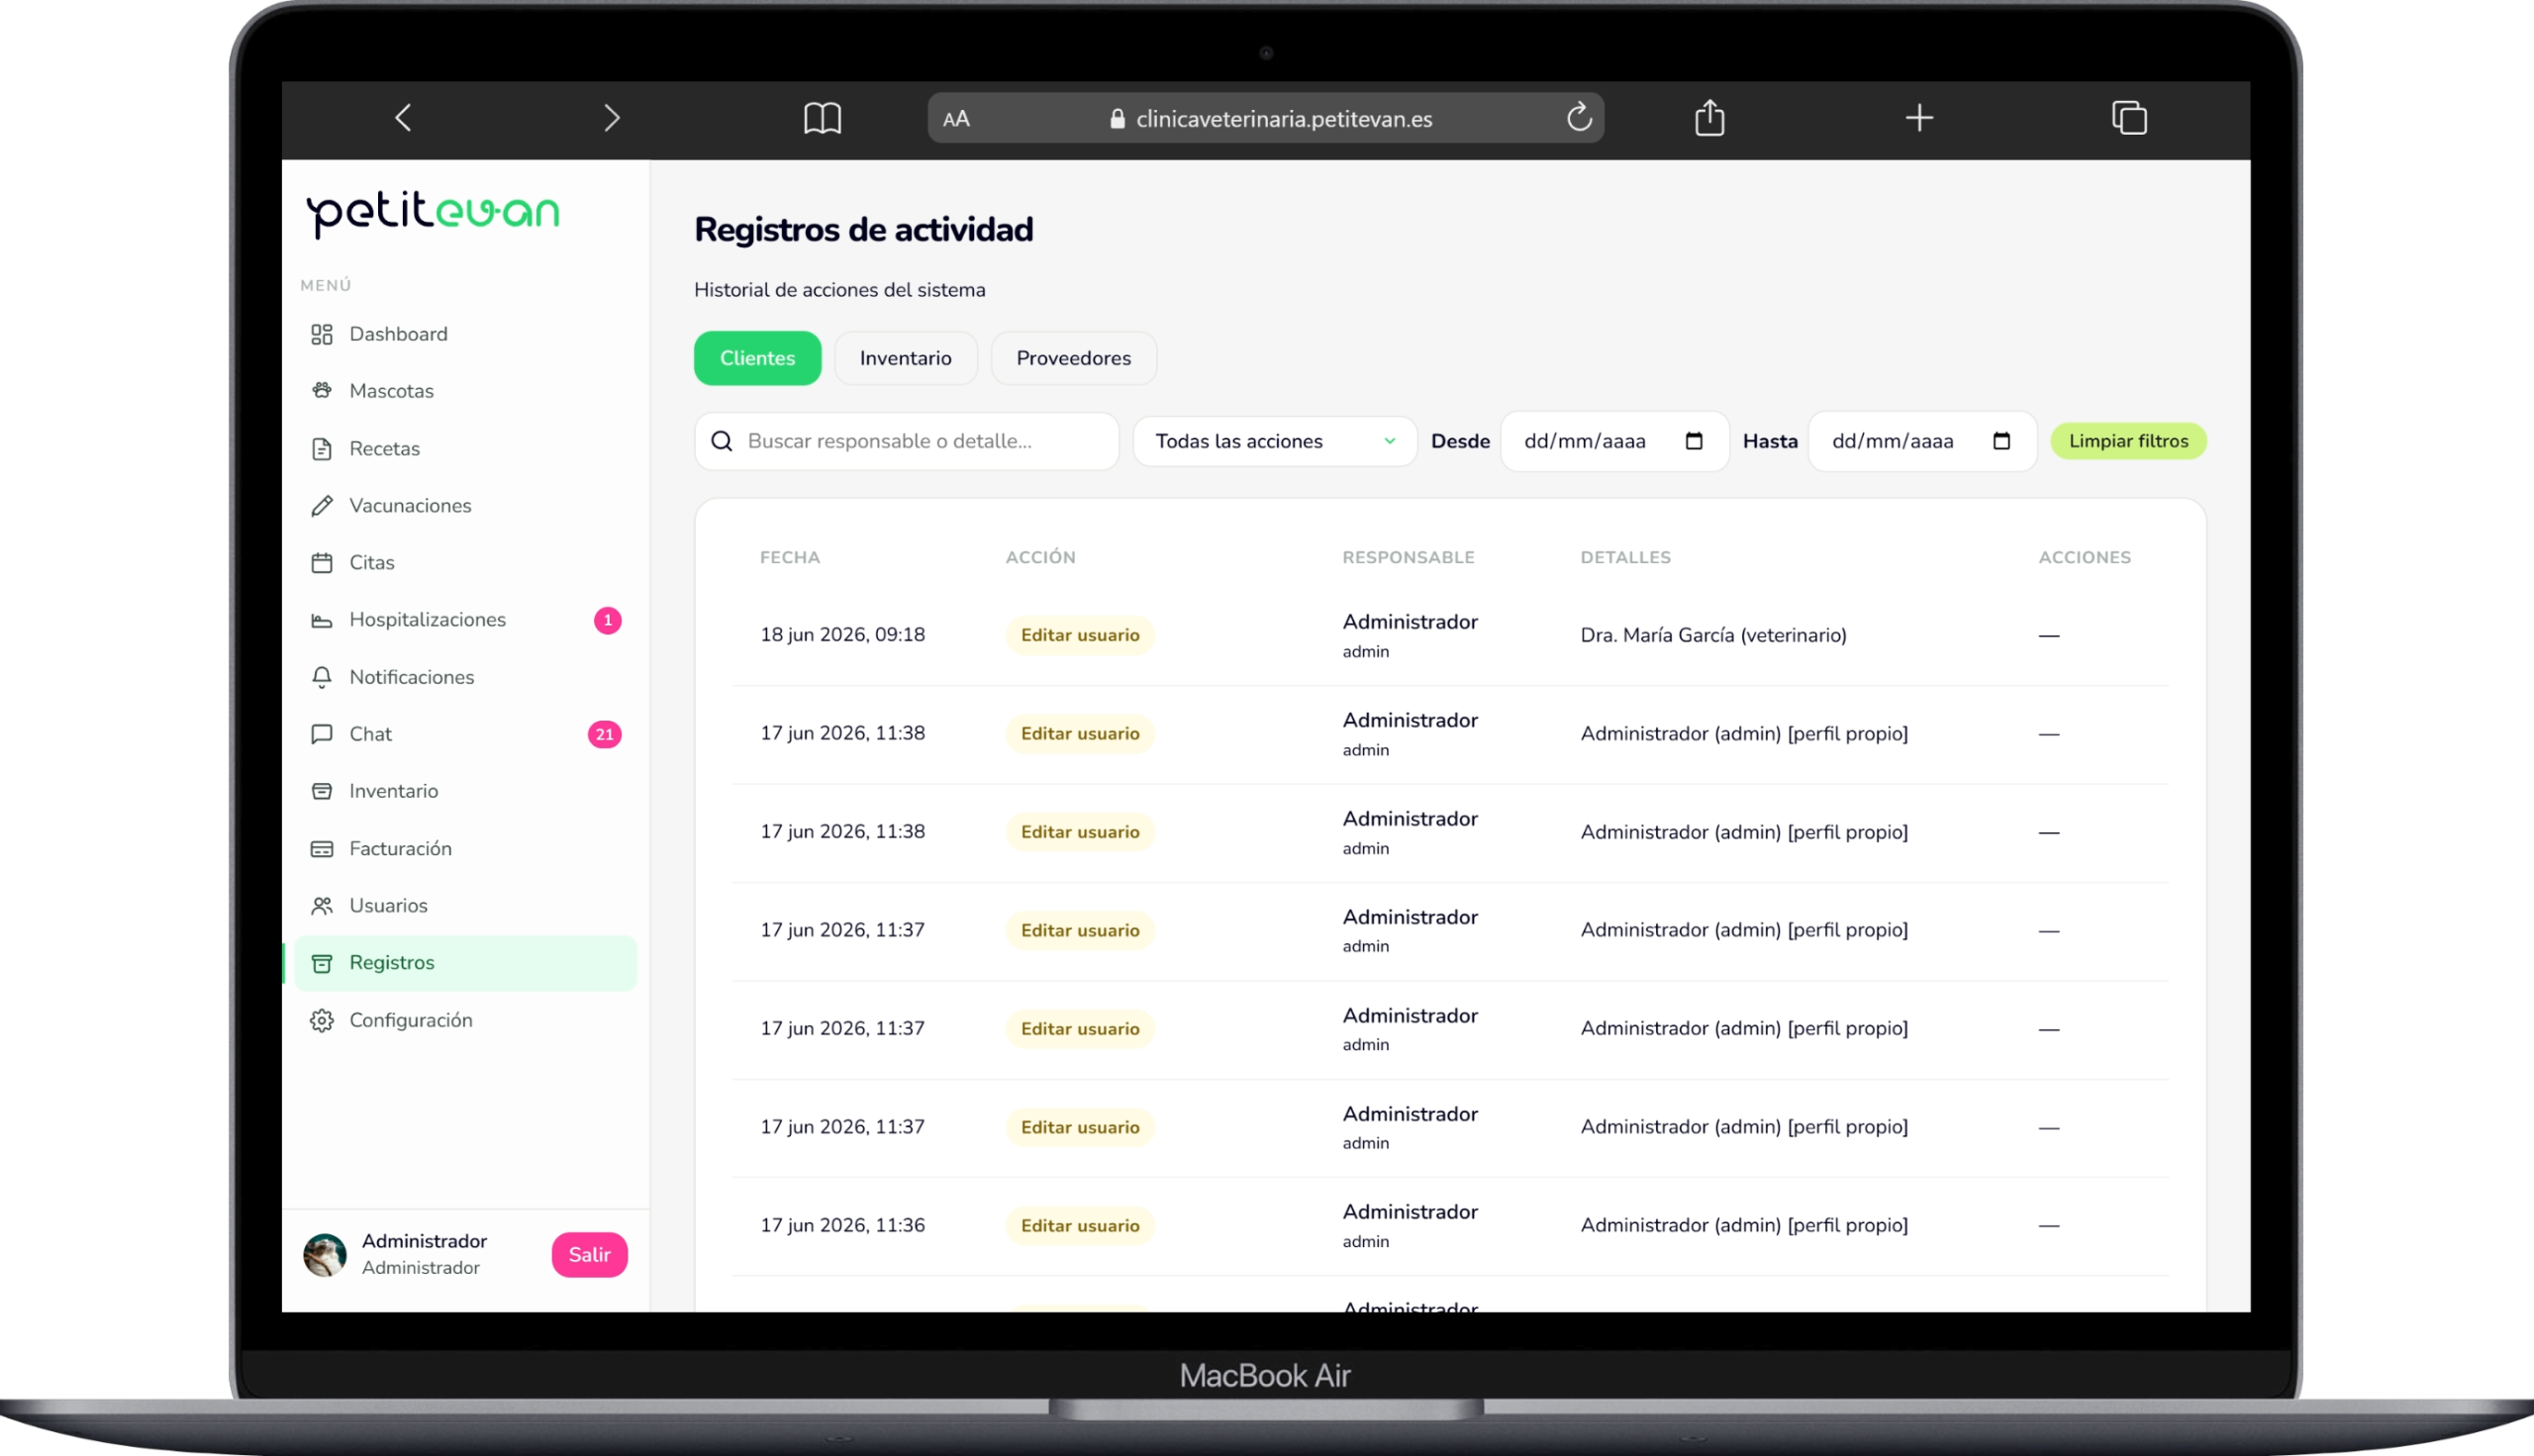The height and width of the screenshot is (1456, 2534).
Task: Switch to the Inventario tab
Action: tap(905, 358)
